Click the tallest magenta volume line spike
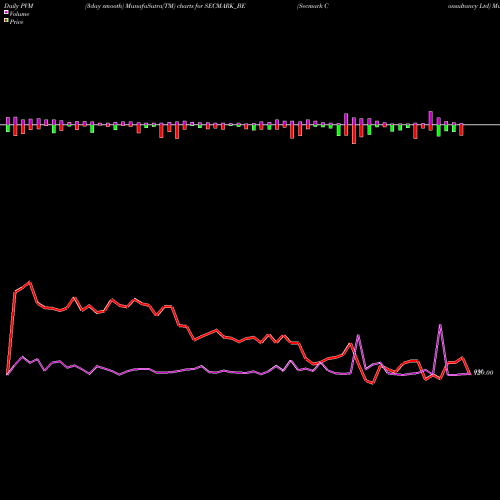This screenshot has height=500, width=500. (440, 325)
